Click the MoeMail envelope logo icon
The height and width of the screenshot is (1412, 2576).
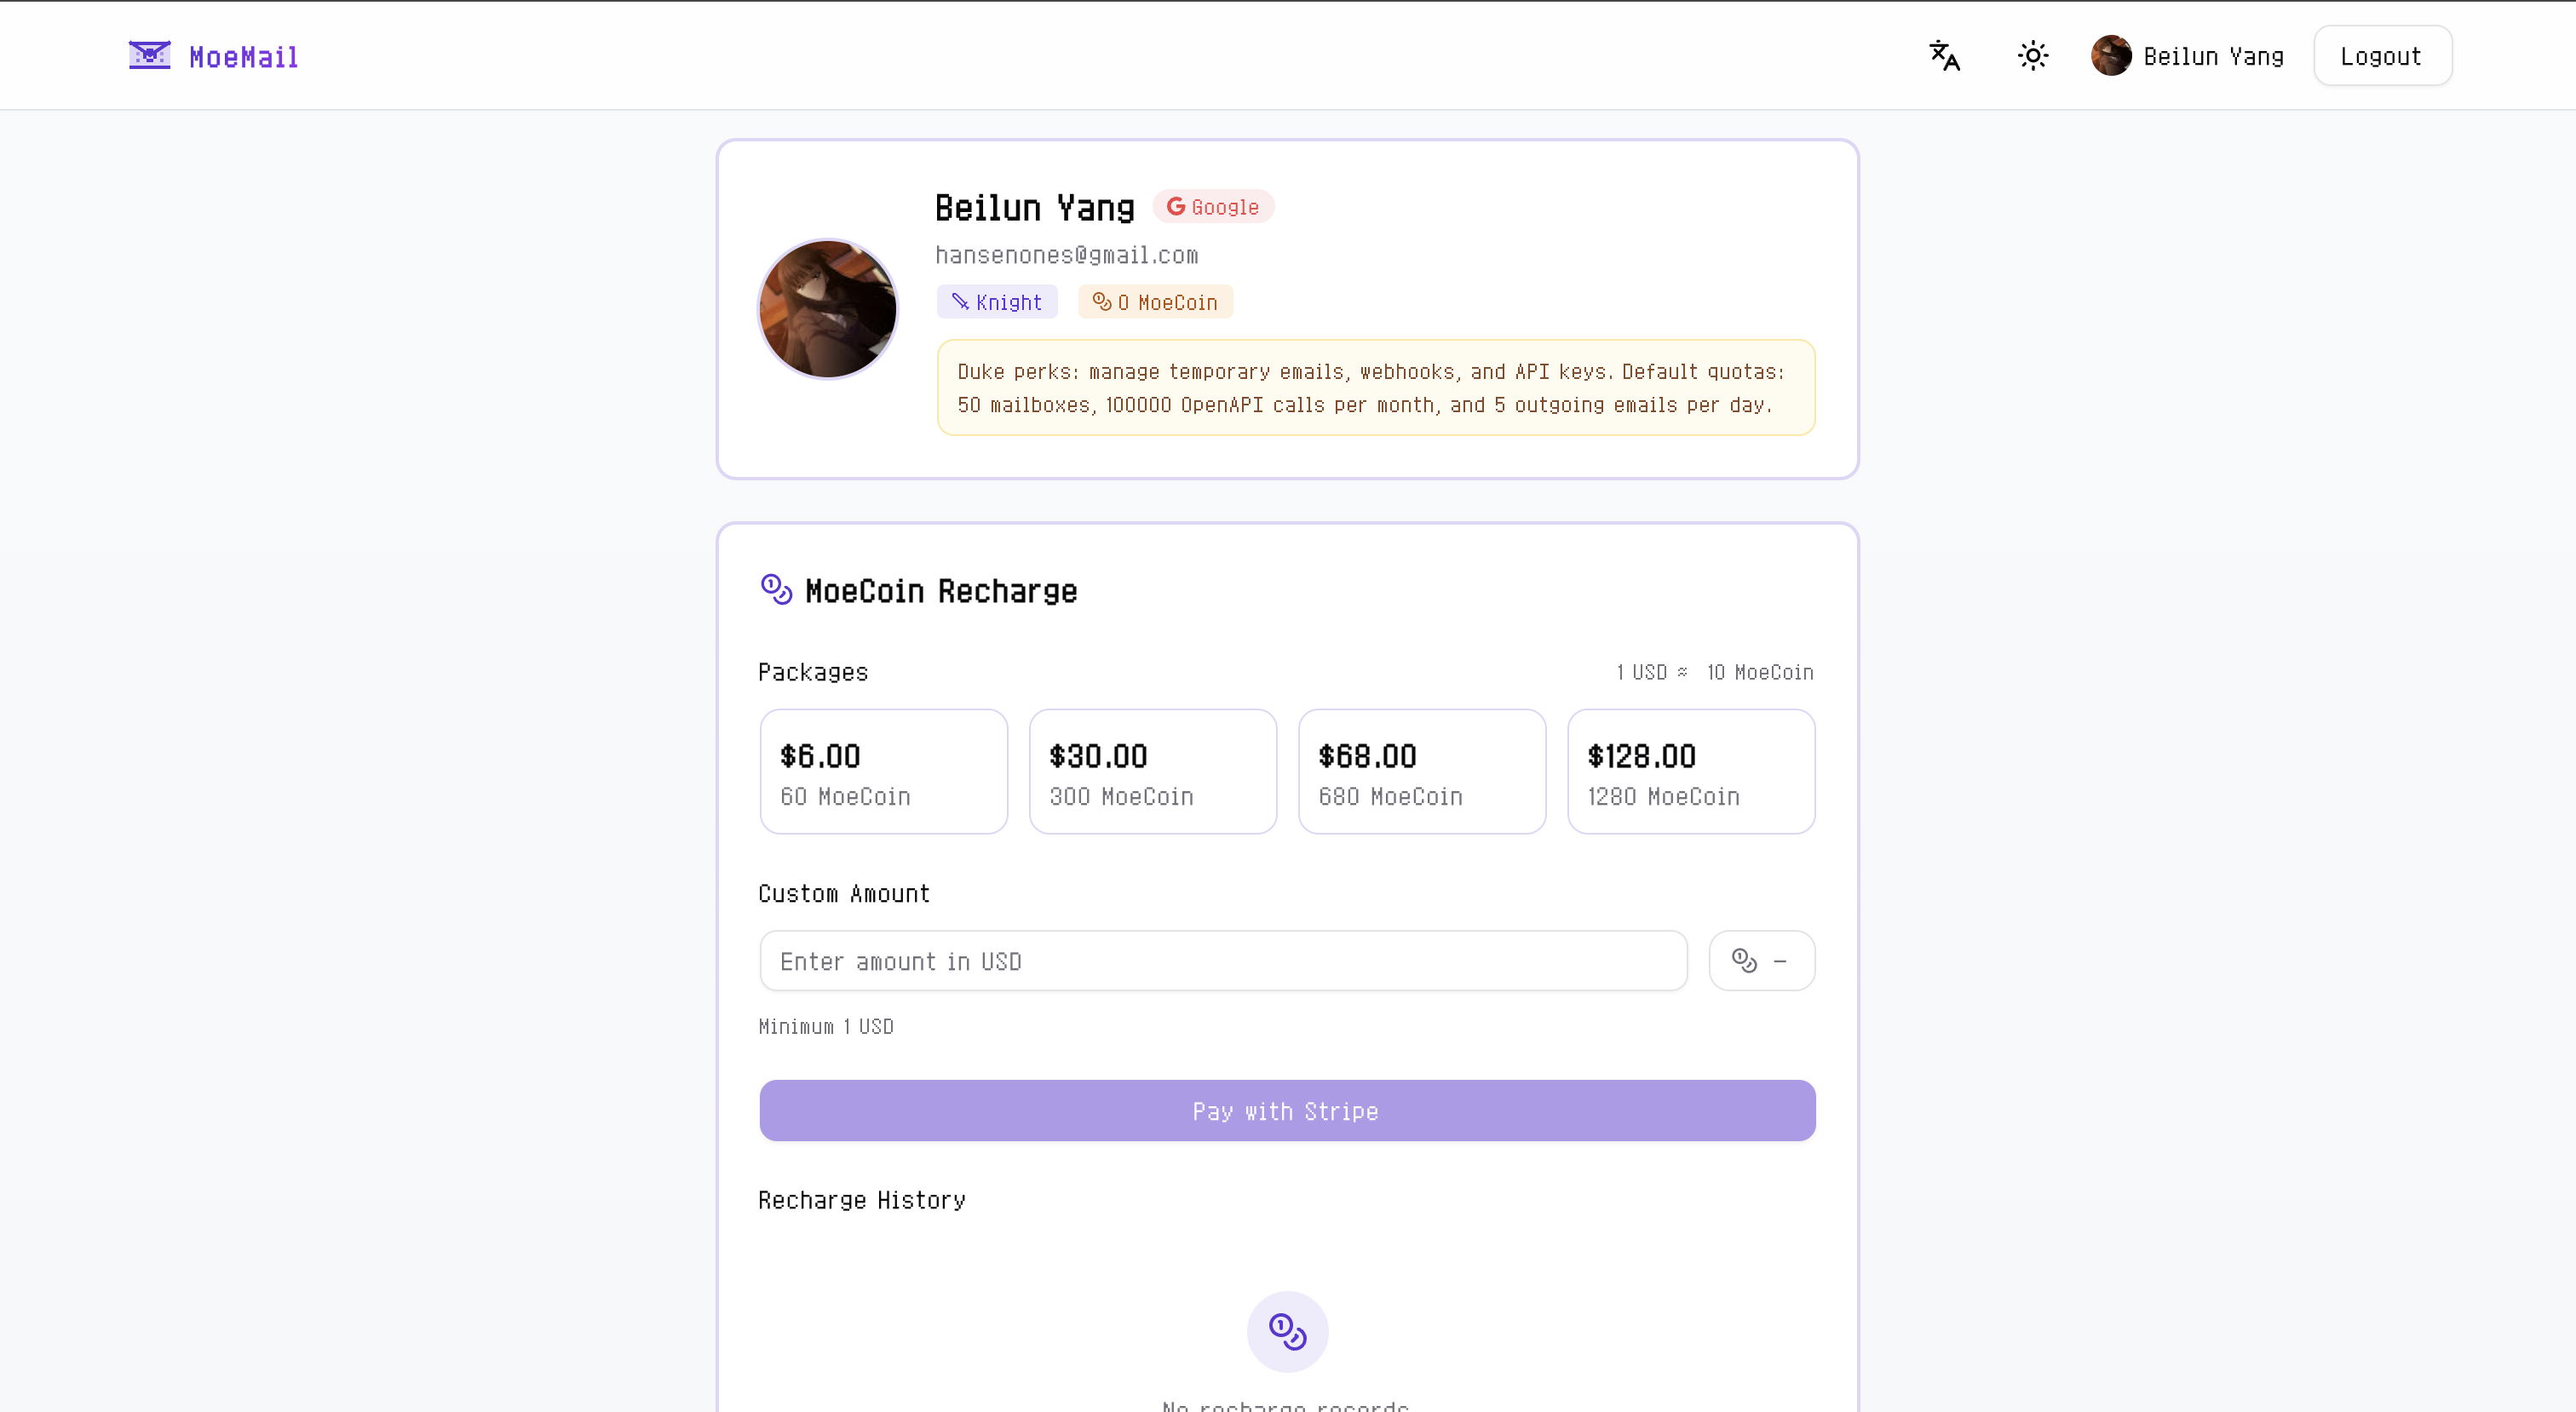(x=150, y=55)
